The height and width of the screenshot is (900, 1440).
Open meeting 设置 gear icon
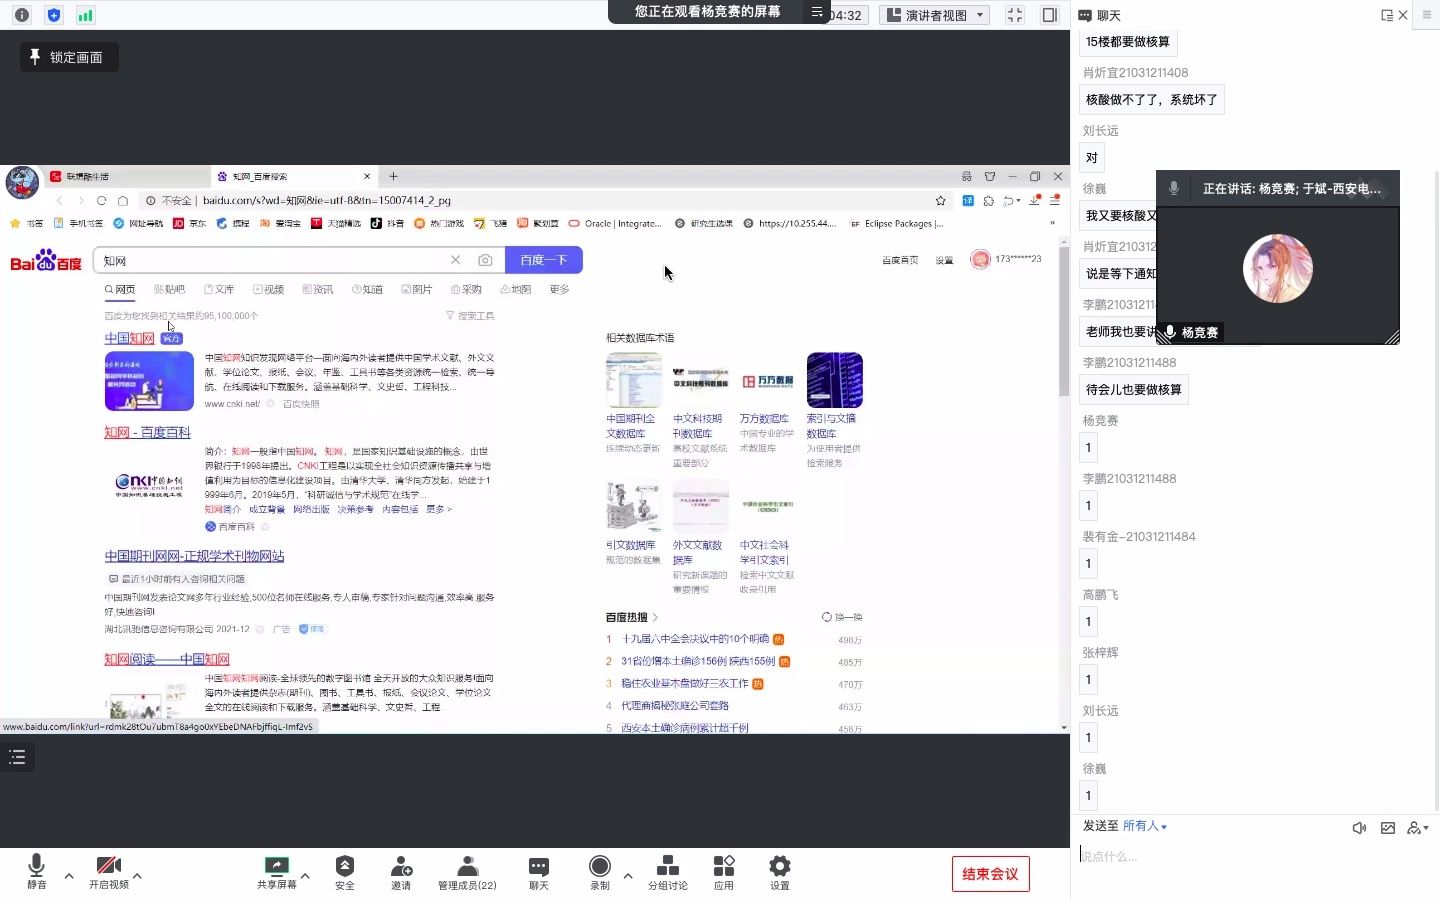pos(780,871)
